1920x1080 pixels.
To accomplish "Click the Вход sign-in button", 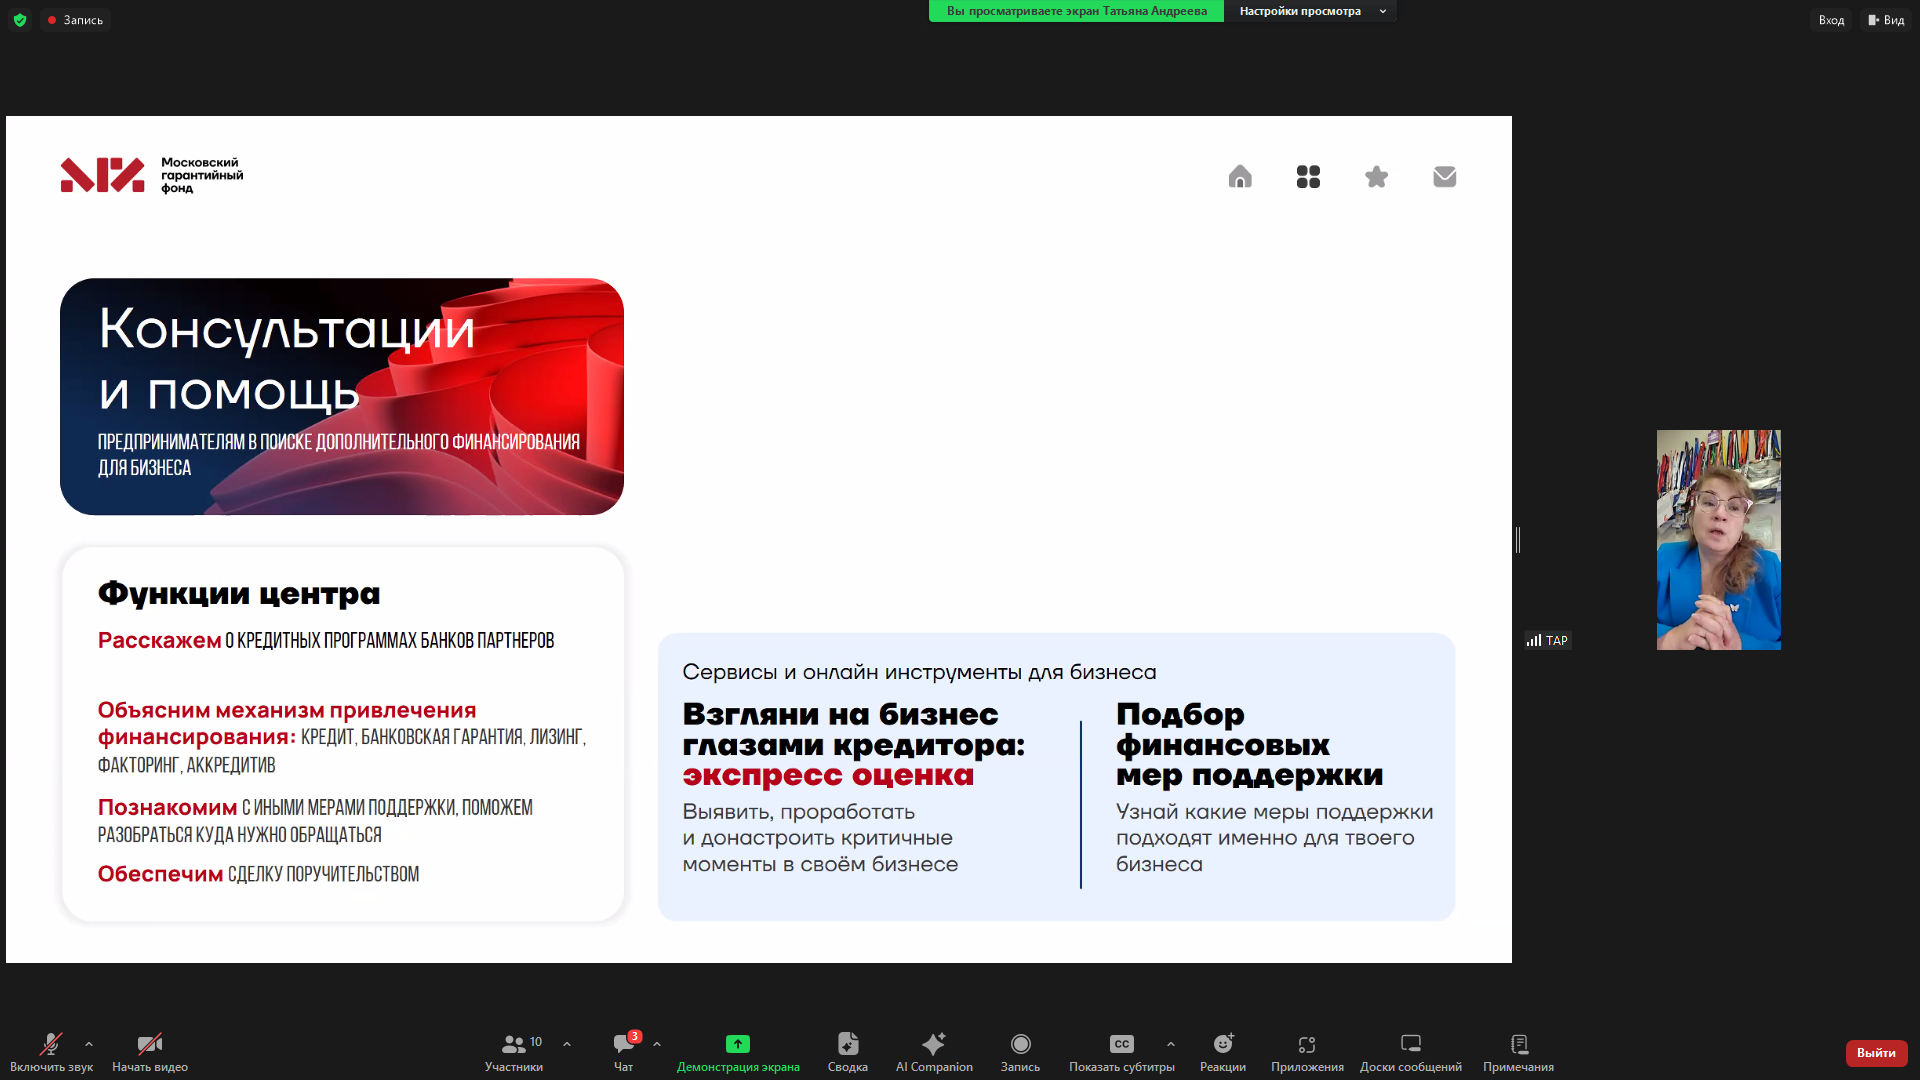I will tap(1831, 20).
